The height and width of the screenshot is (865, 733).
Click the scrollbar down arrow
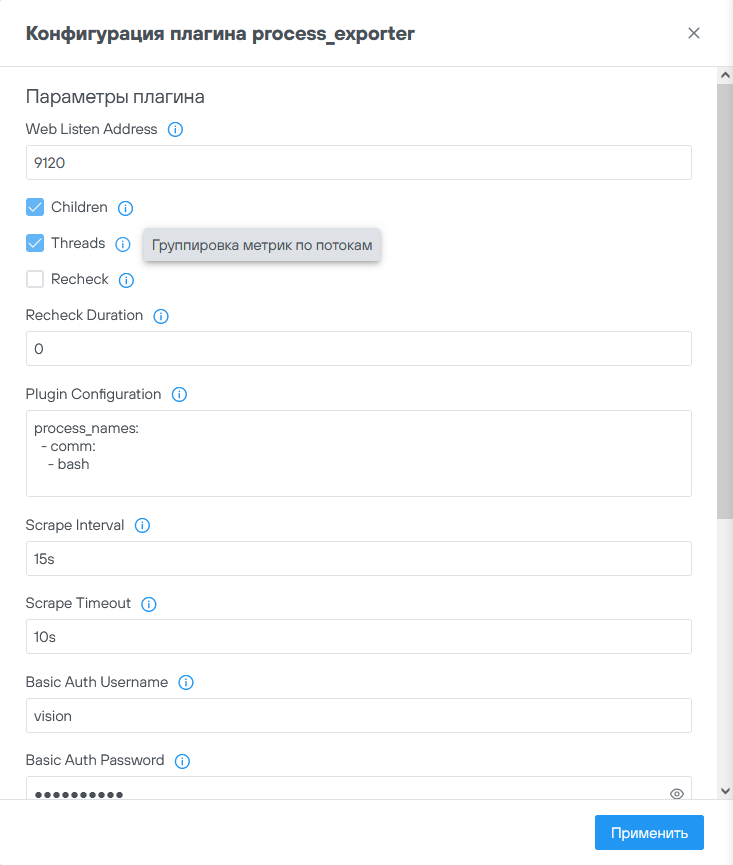[x=725, y=790]
